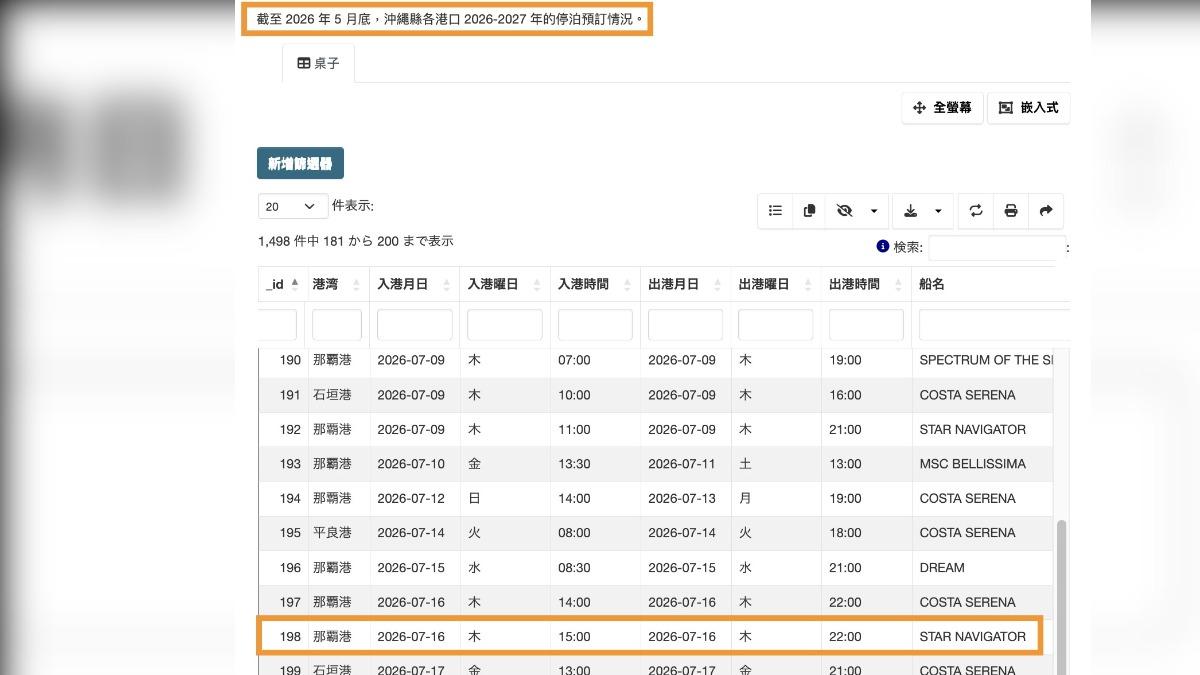1200x675 pixels.
Task: Select the 平良港 cell in row 195
Action: 337,533
